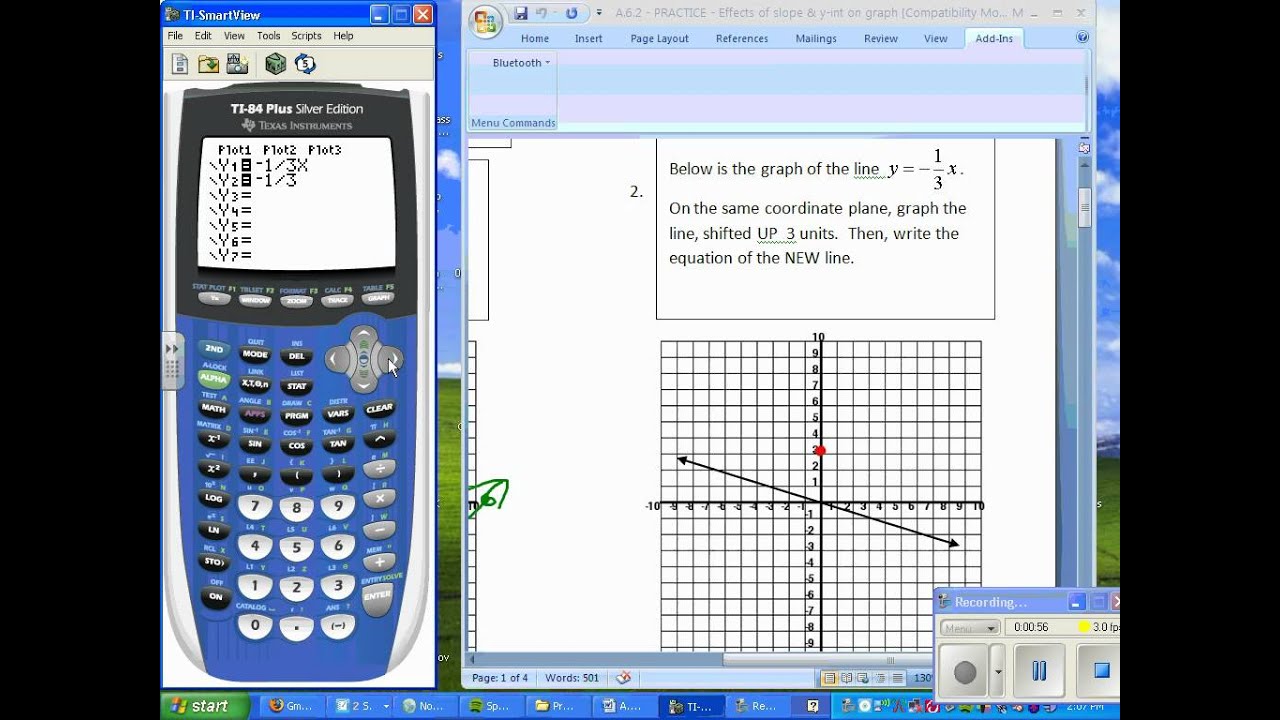The image size is (1280, 720).
Task: Click the 2ND key on the calculator
Action: (x=214, y=349)
